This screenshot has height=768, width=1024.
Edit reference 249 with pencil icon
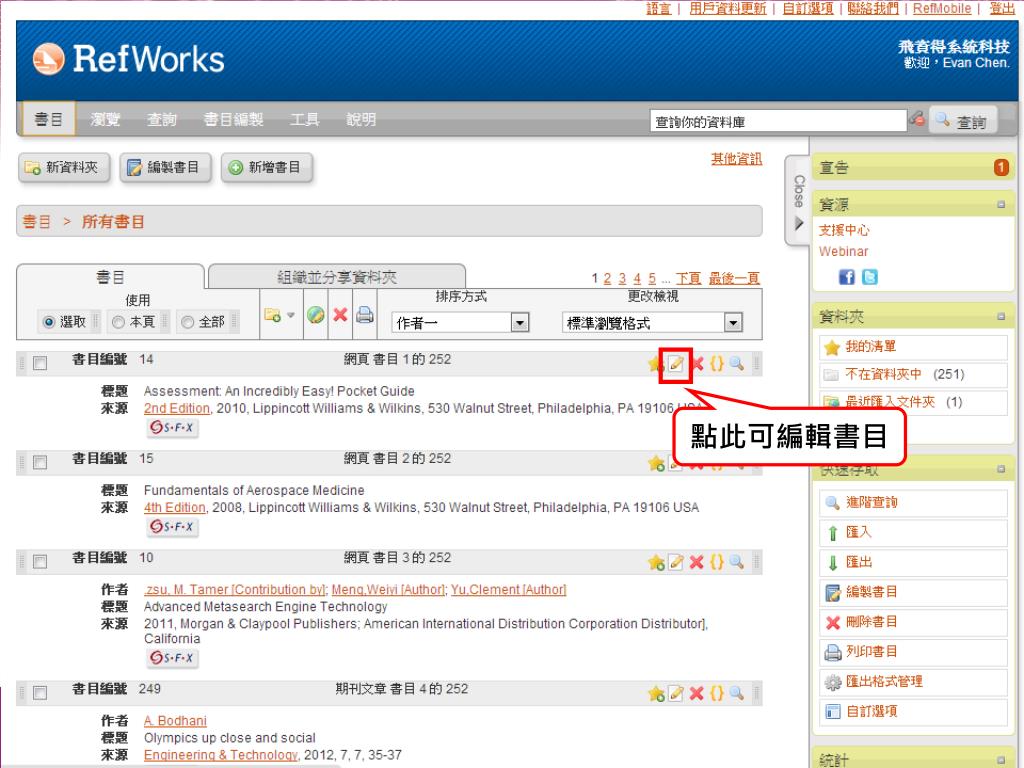tap(676, 694)
